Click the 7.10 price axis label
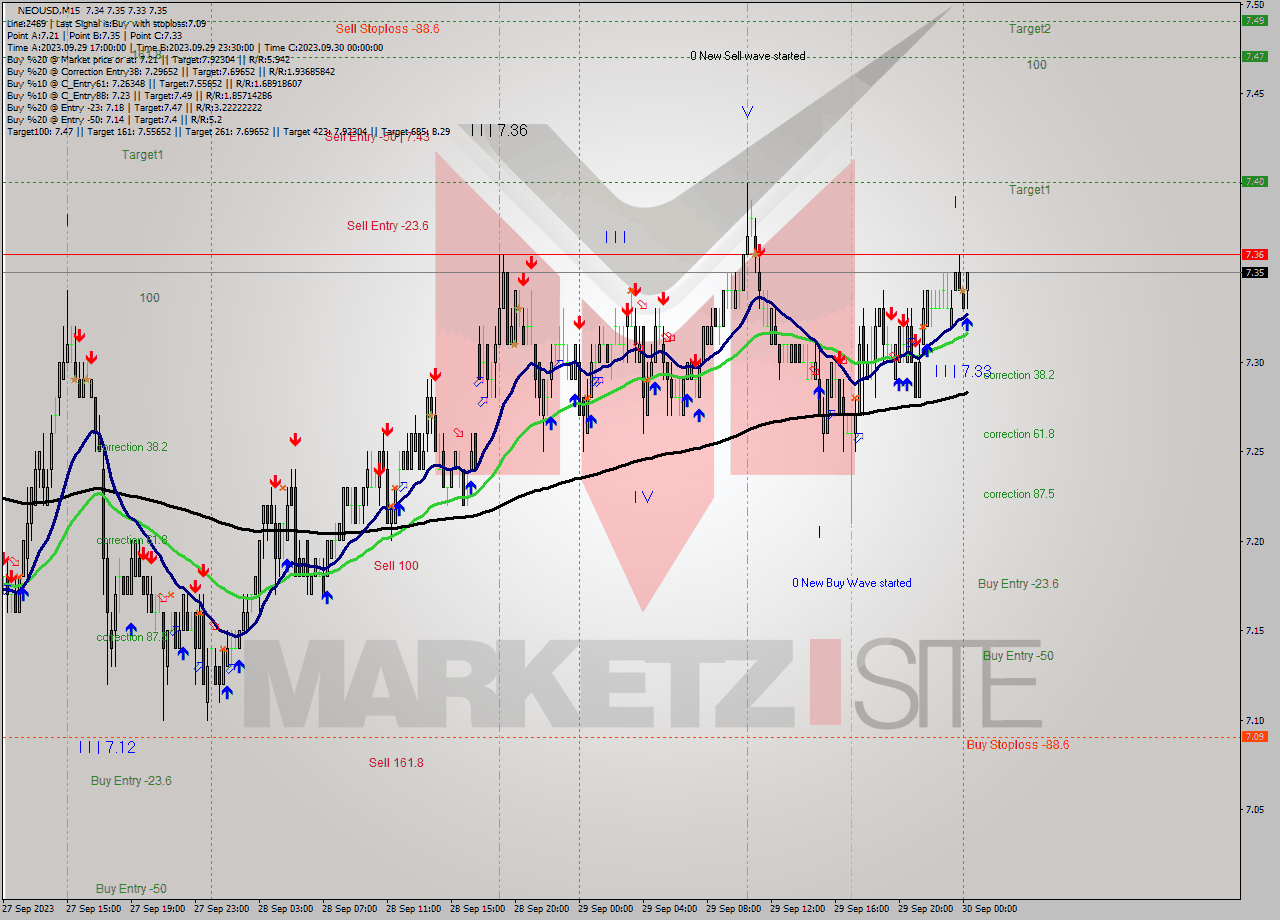Viewport: 1280px width, 920px height. coord(1254,720)
